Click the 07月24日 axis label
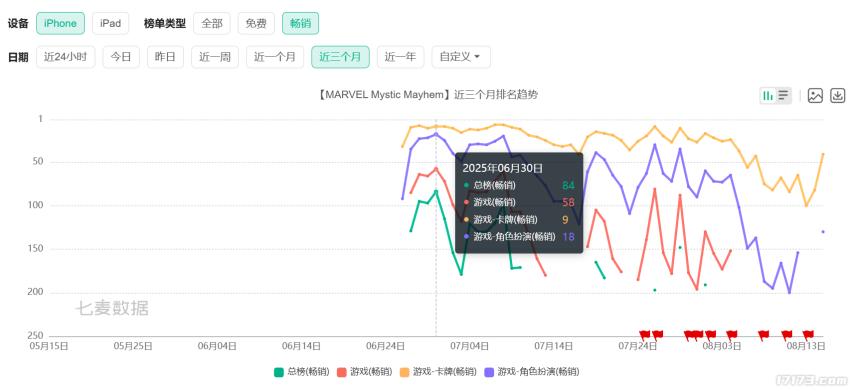The height and width of the screenshot is (391, 854). click(638, 346)
